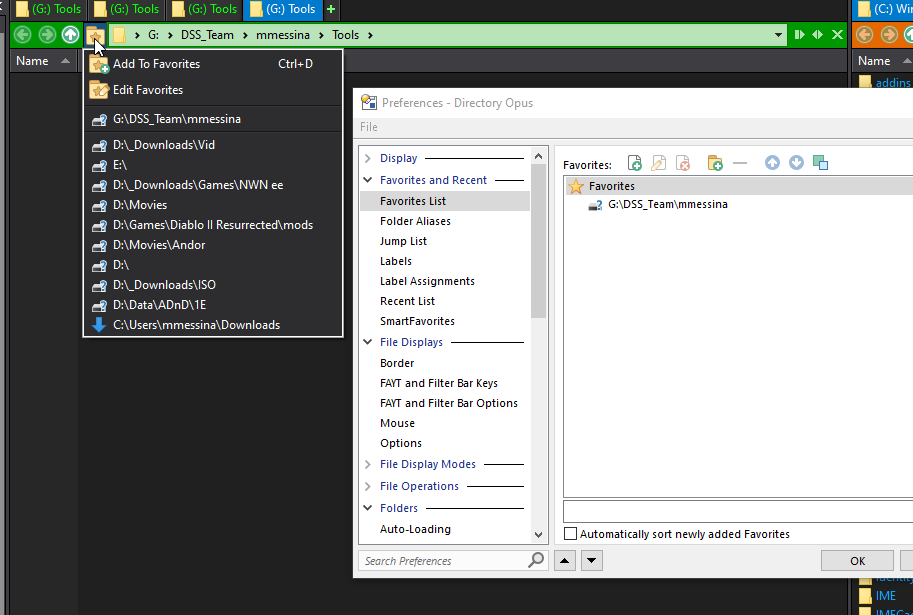This screenshot has width=913, height=615.
Task: Select Edit Favorites menu entry
Action: point(148,90)
